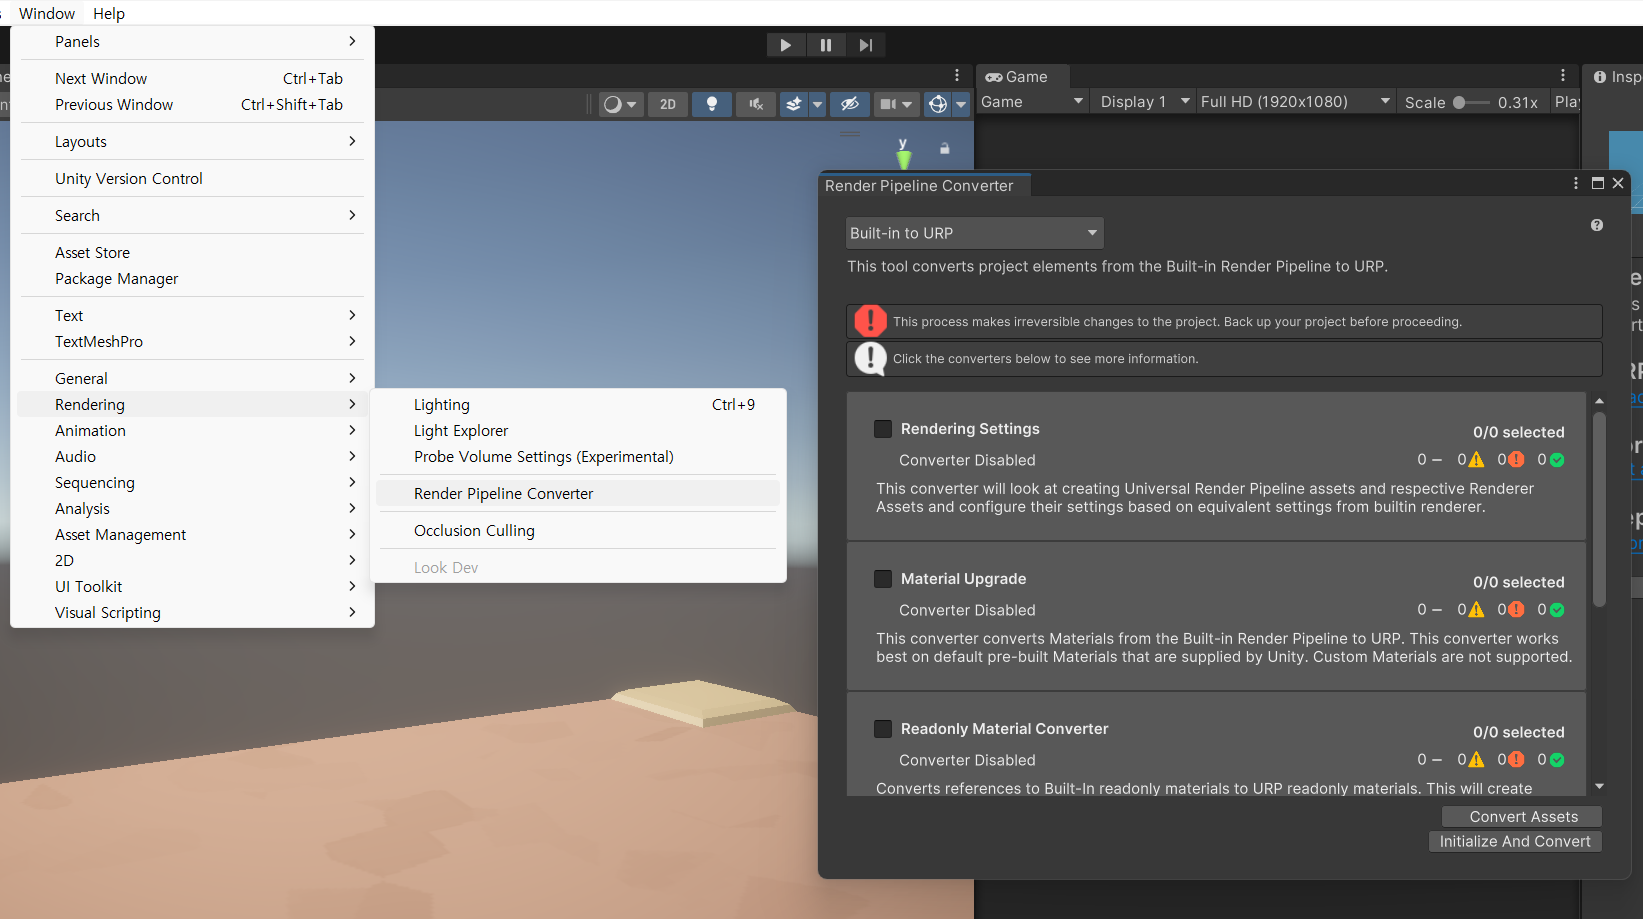The width and height of the screenshot is (1643, 919).
Task: Toggle scene lighting bulb icon
Action: pos(712,104)
